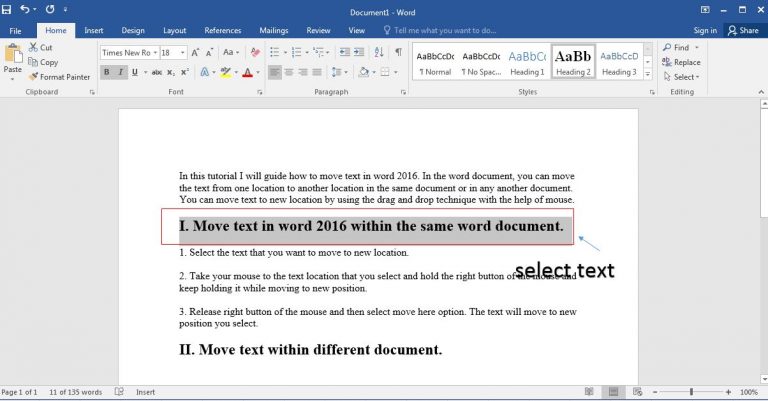
Task: Align text right
Action: pos(303,72)
